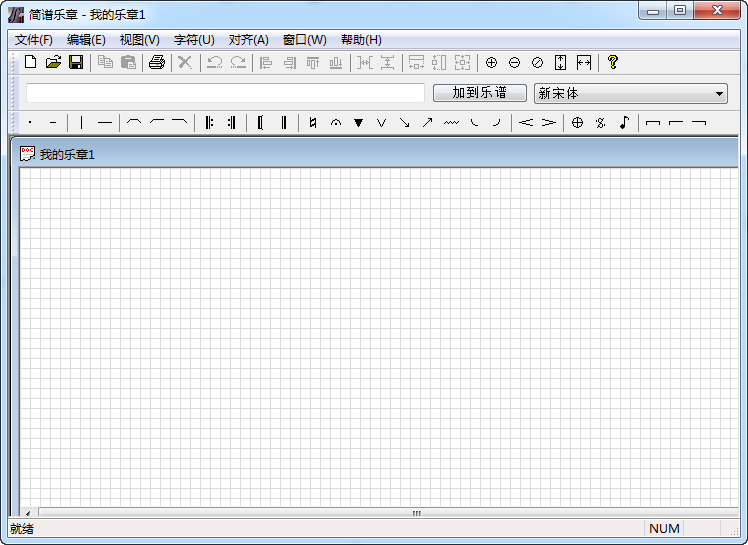The width and height of the screenshot is (748, 545).
Task: Insert the V-shaped breath mark symbol
Action: (381, 123)
